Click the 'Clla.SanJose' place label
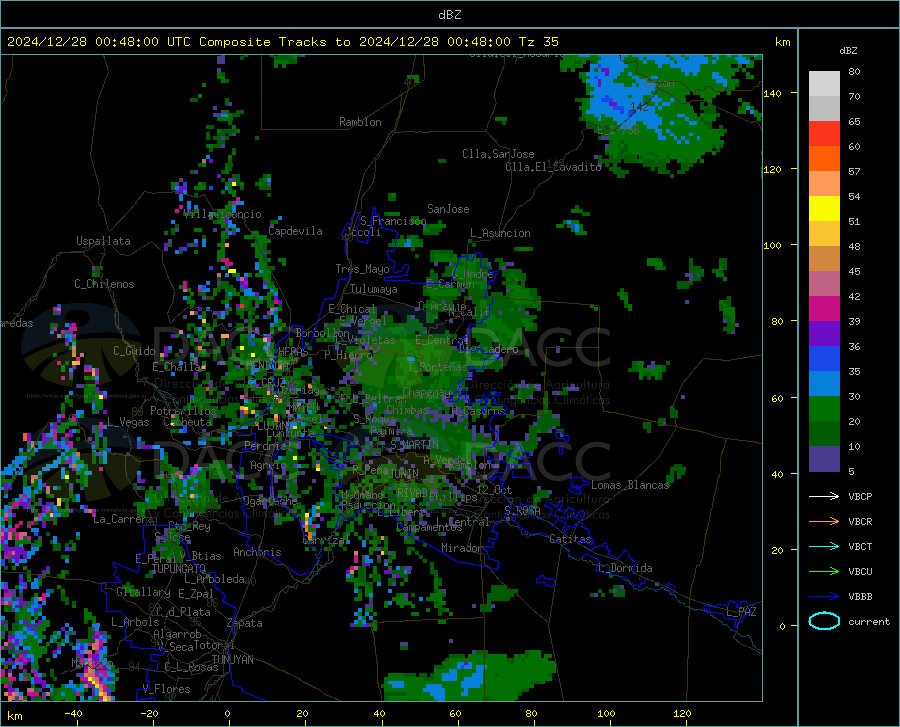Image resolution: width=900 pixels, height=727 pixels. pos(498,154)
